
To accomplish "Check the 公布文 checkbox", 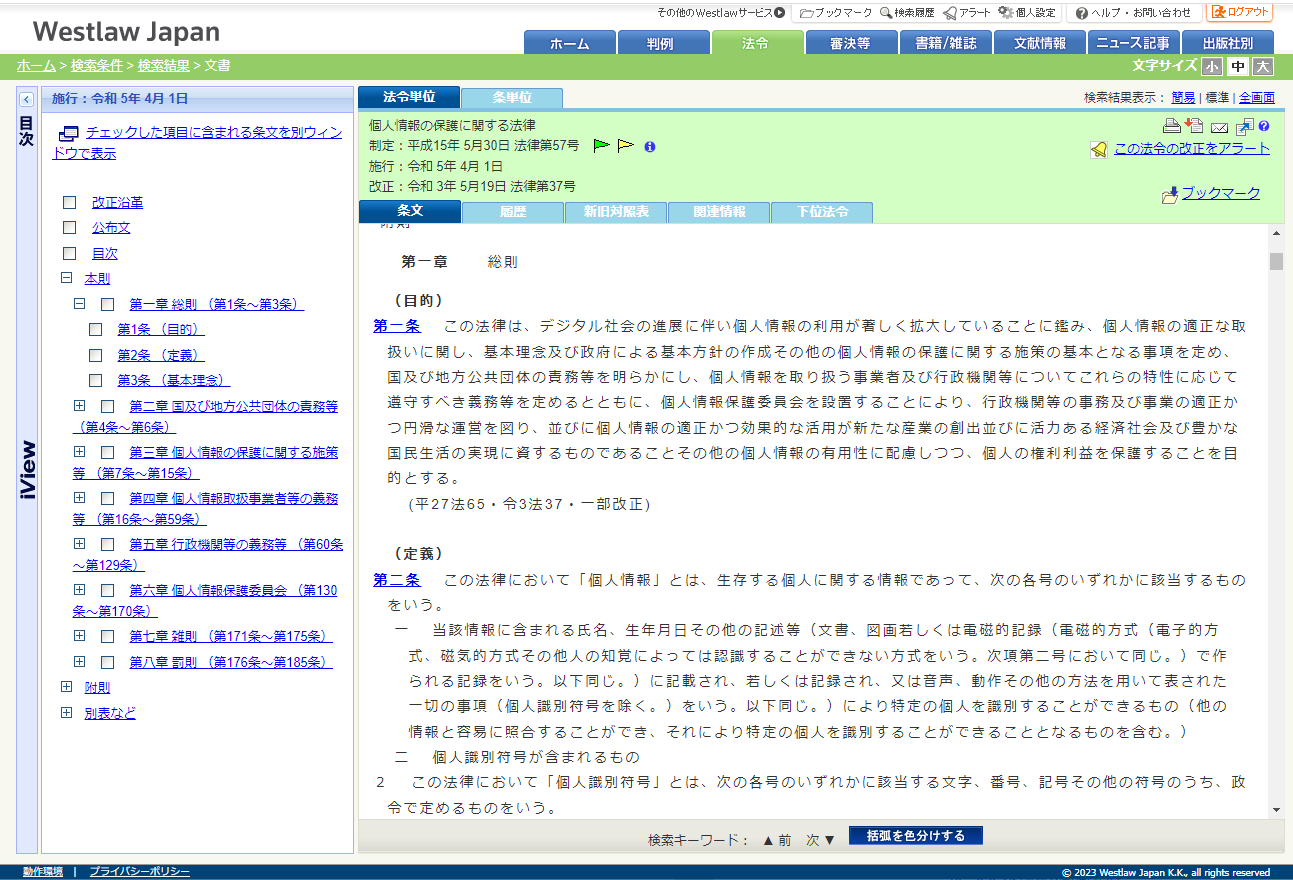I will (69, 228).
